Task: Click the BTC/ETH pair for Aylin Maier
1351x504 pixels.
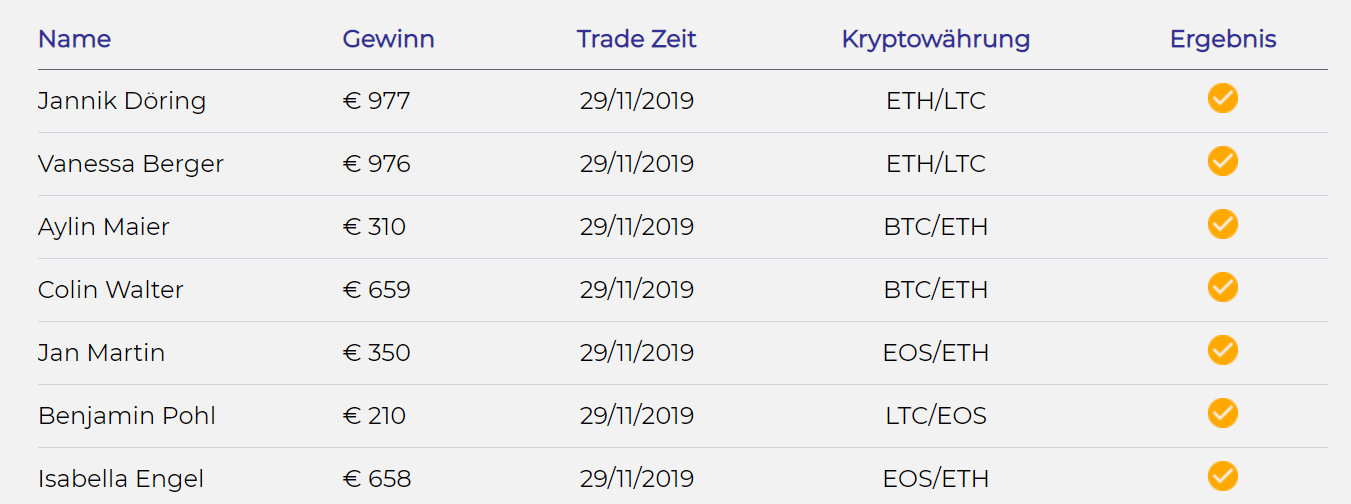Action: pos(936,227)
